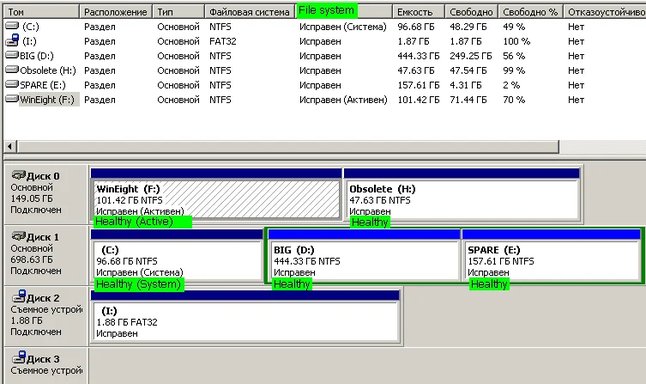646x384 pixels.
Task: Click the drive icon next to SPARE (E:)
Action: click(x=12, y=84)
